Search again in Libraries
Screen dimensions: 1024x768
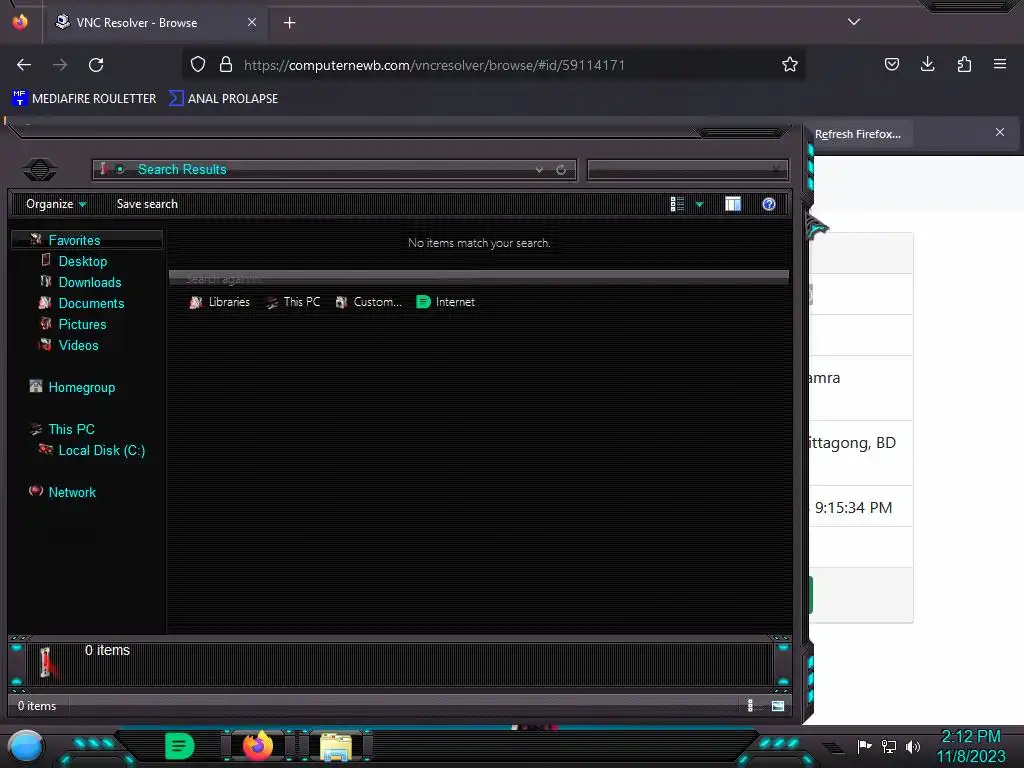point(220,302)
